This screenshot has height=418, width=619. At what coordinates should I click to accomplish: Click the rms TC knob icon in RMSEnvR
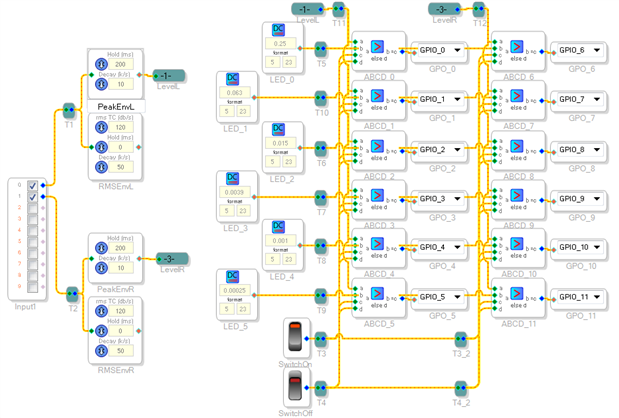pos(101,311)
